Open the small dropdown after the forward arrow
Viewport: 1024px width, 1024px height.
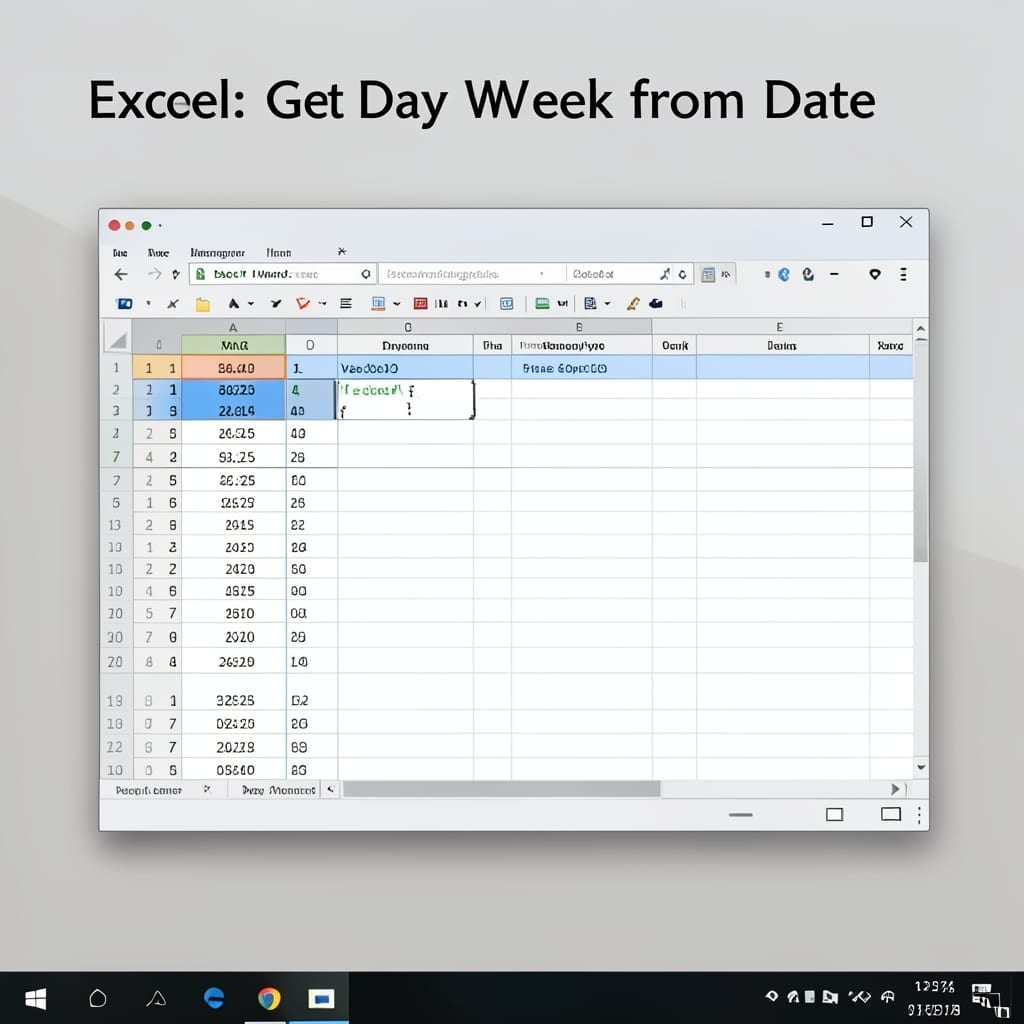point(176,275)
